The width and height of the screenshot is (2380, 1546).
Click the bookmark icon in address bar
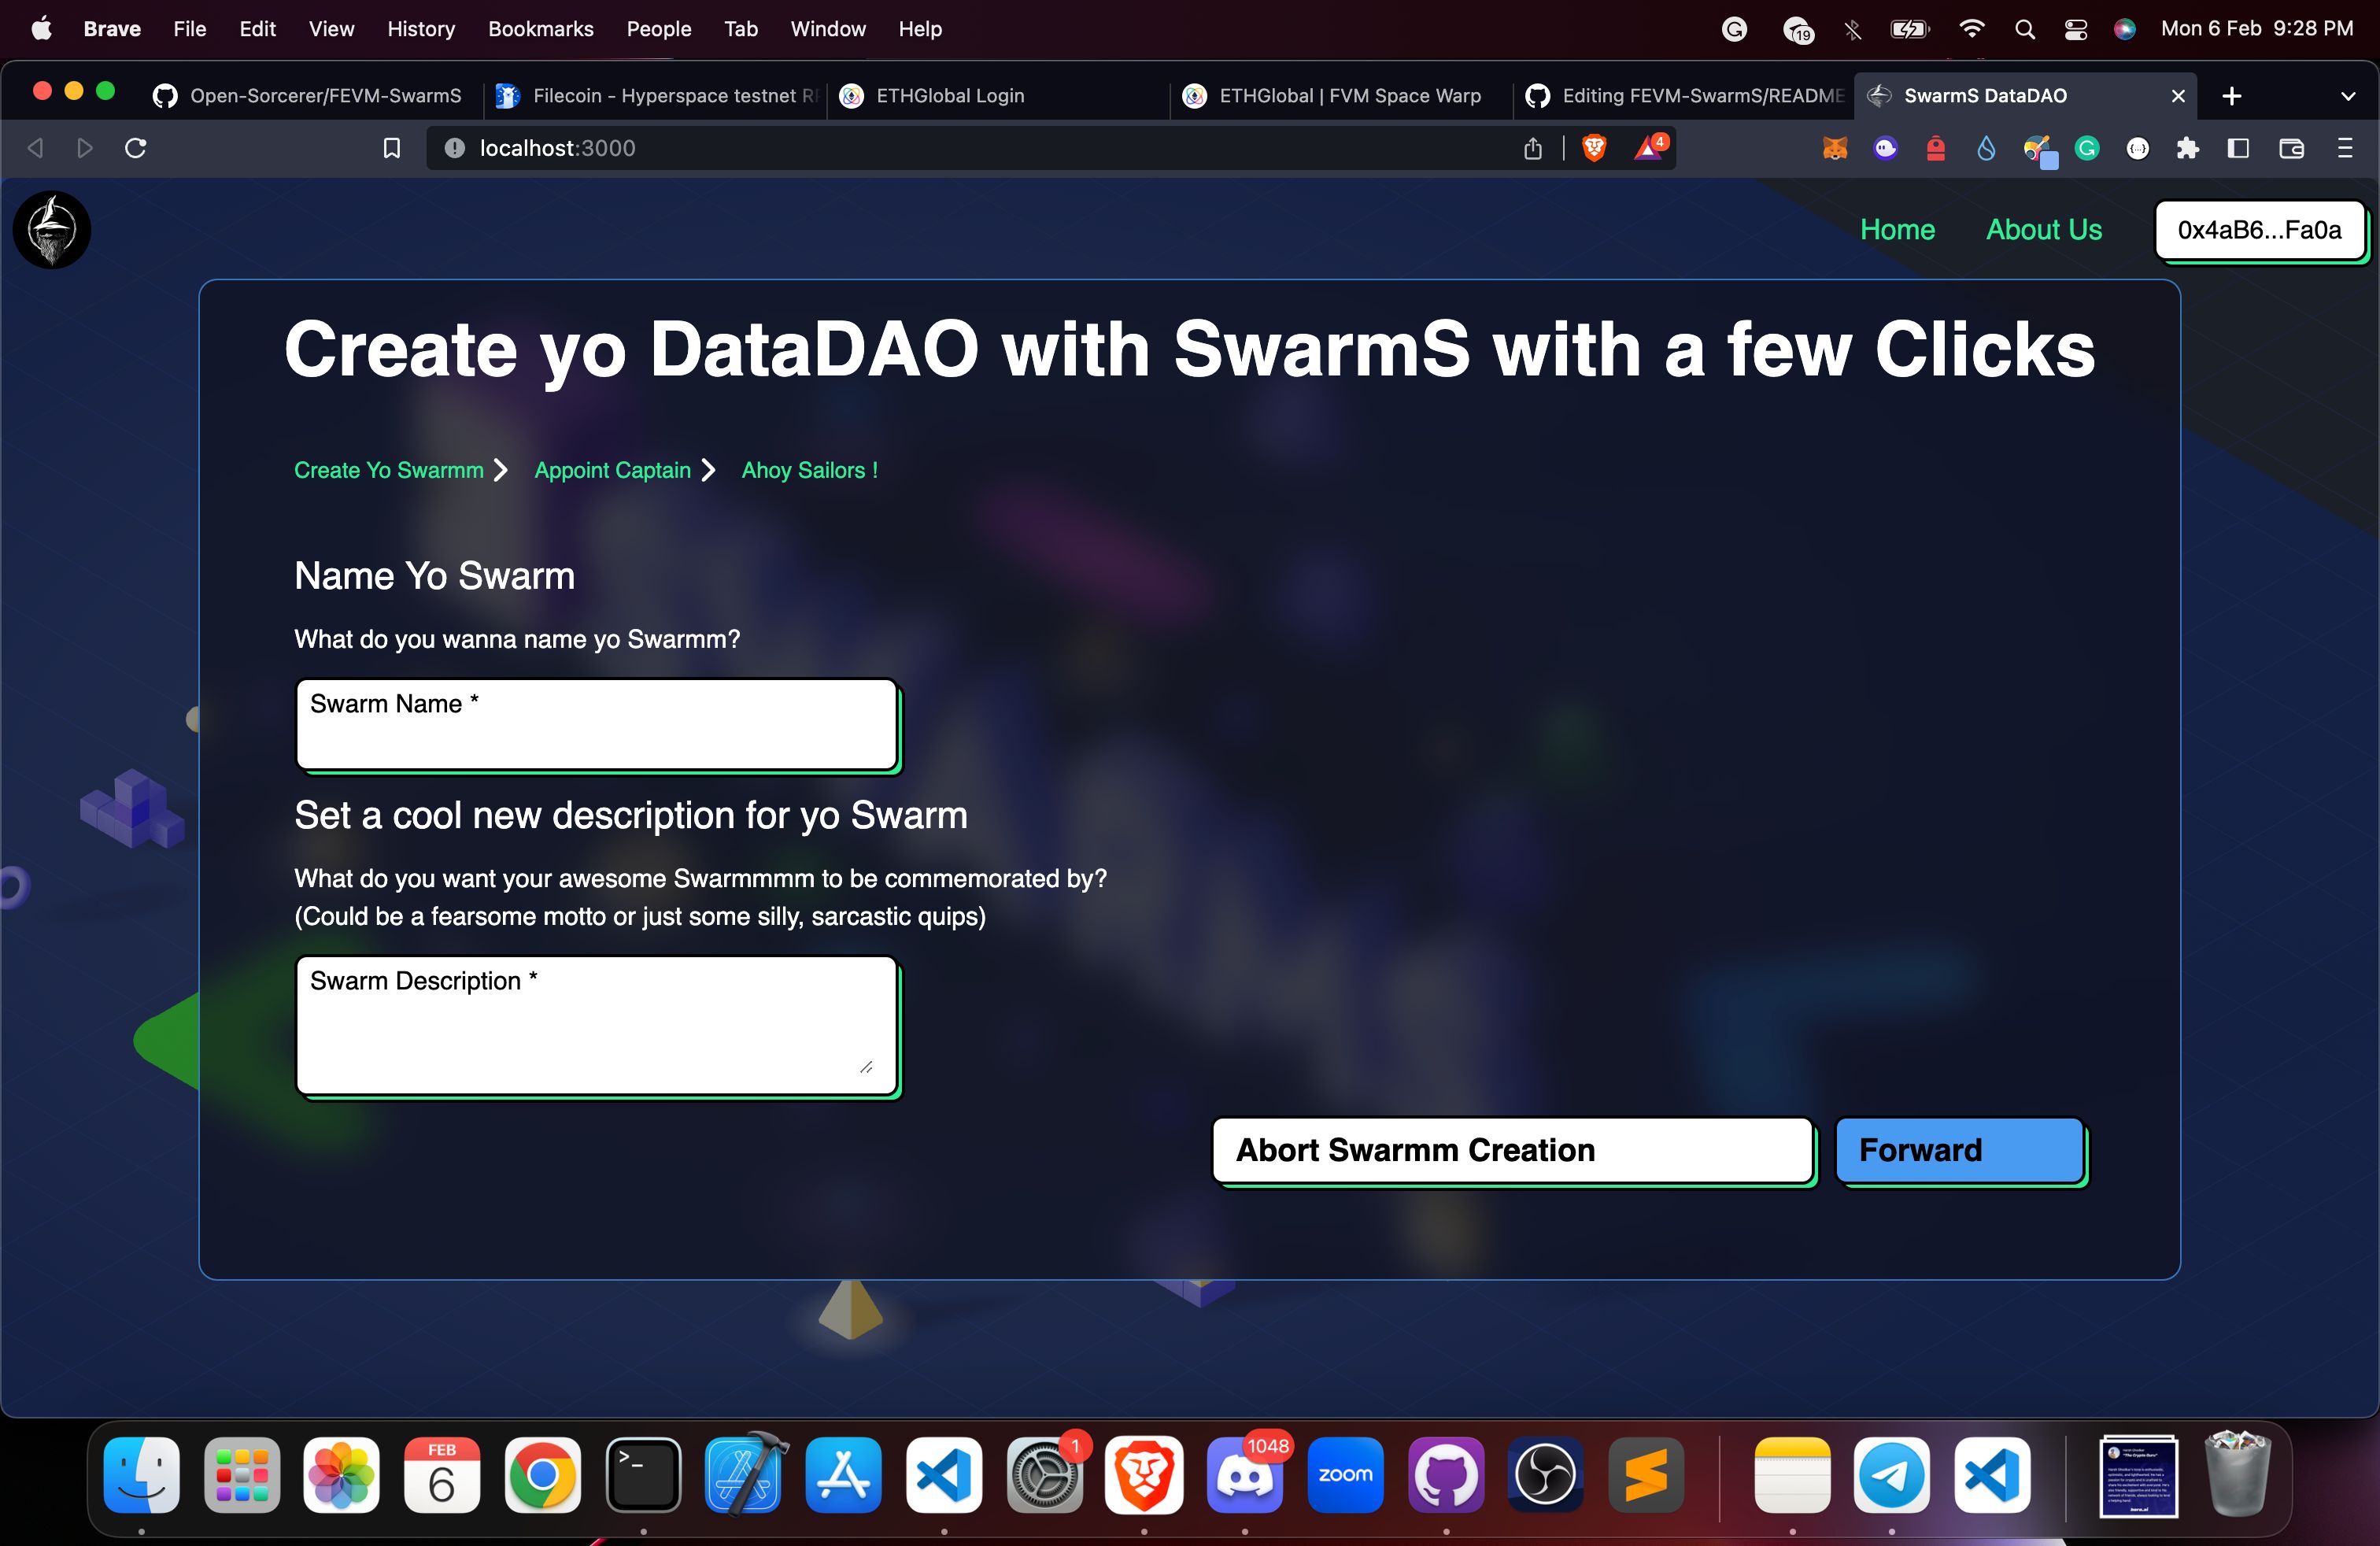click(x=389, y=147)
